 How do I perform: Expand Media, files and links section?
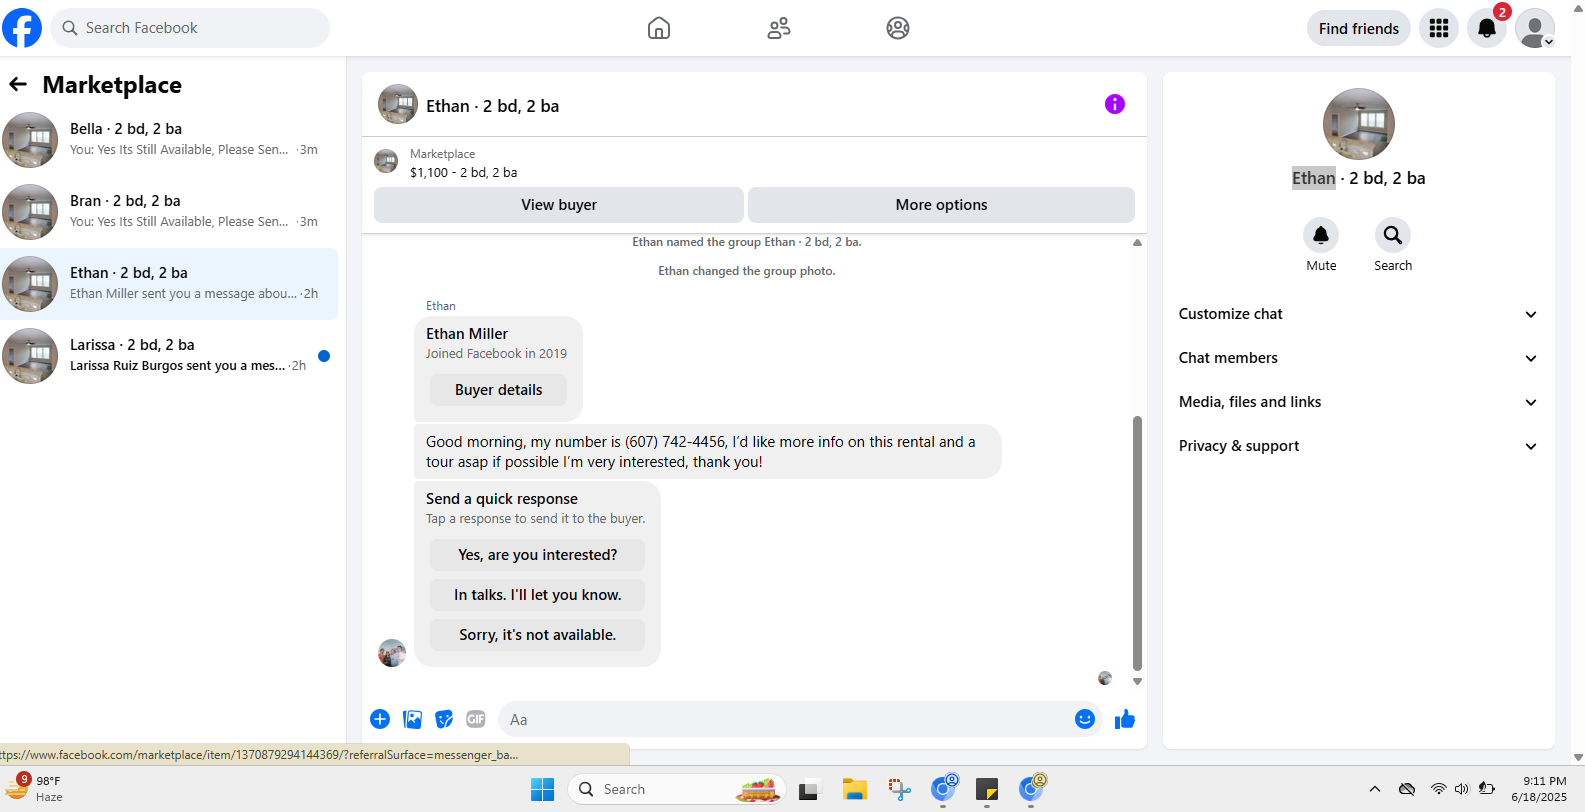tap(1358, 402)
